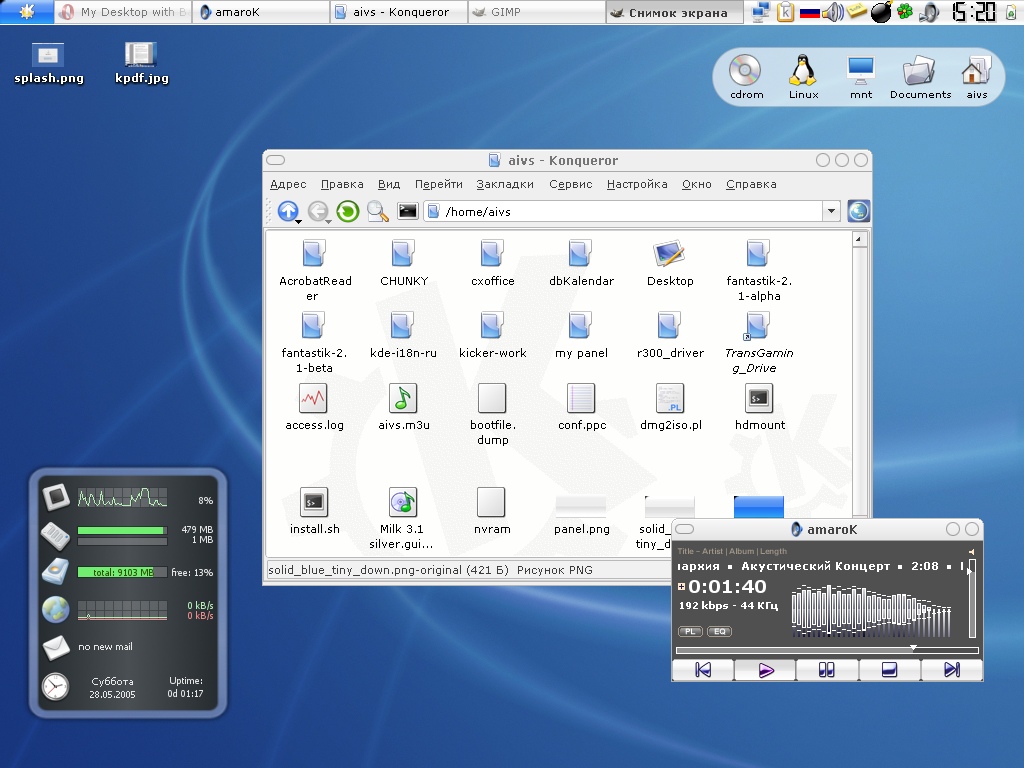The height and width of the screenshot is (768, 1024).
Task: Open the KDE start menu button
Action: point(27,11)
